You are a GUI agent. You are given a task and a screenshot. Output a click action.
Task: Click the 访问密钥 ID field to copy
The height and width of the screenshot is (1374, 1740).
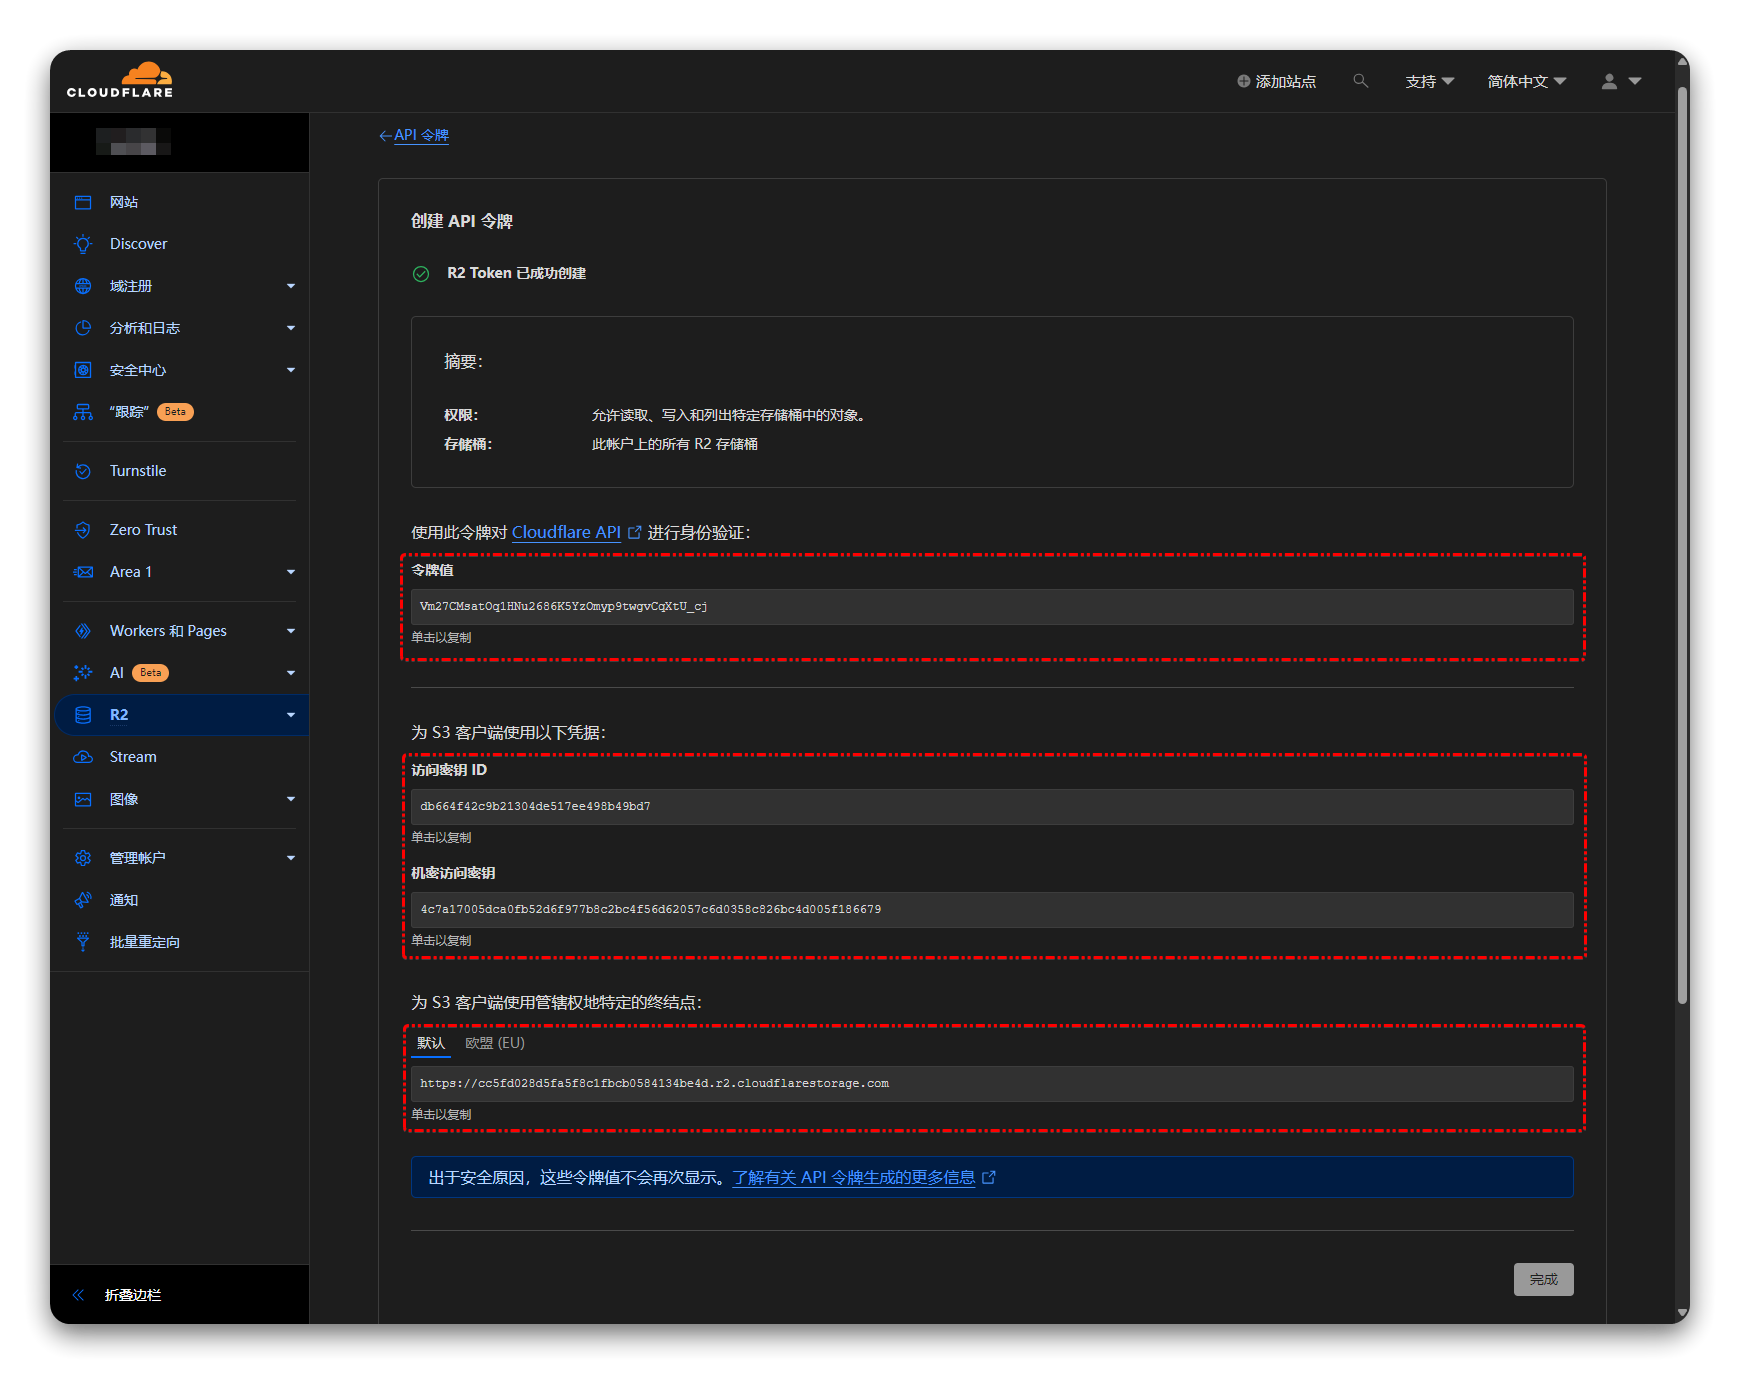992,807
